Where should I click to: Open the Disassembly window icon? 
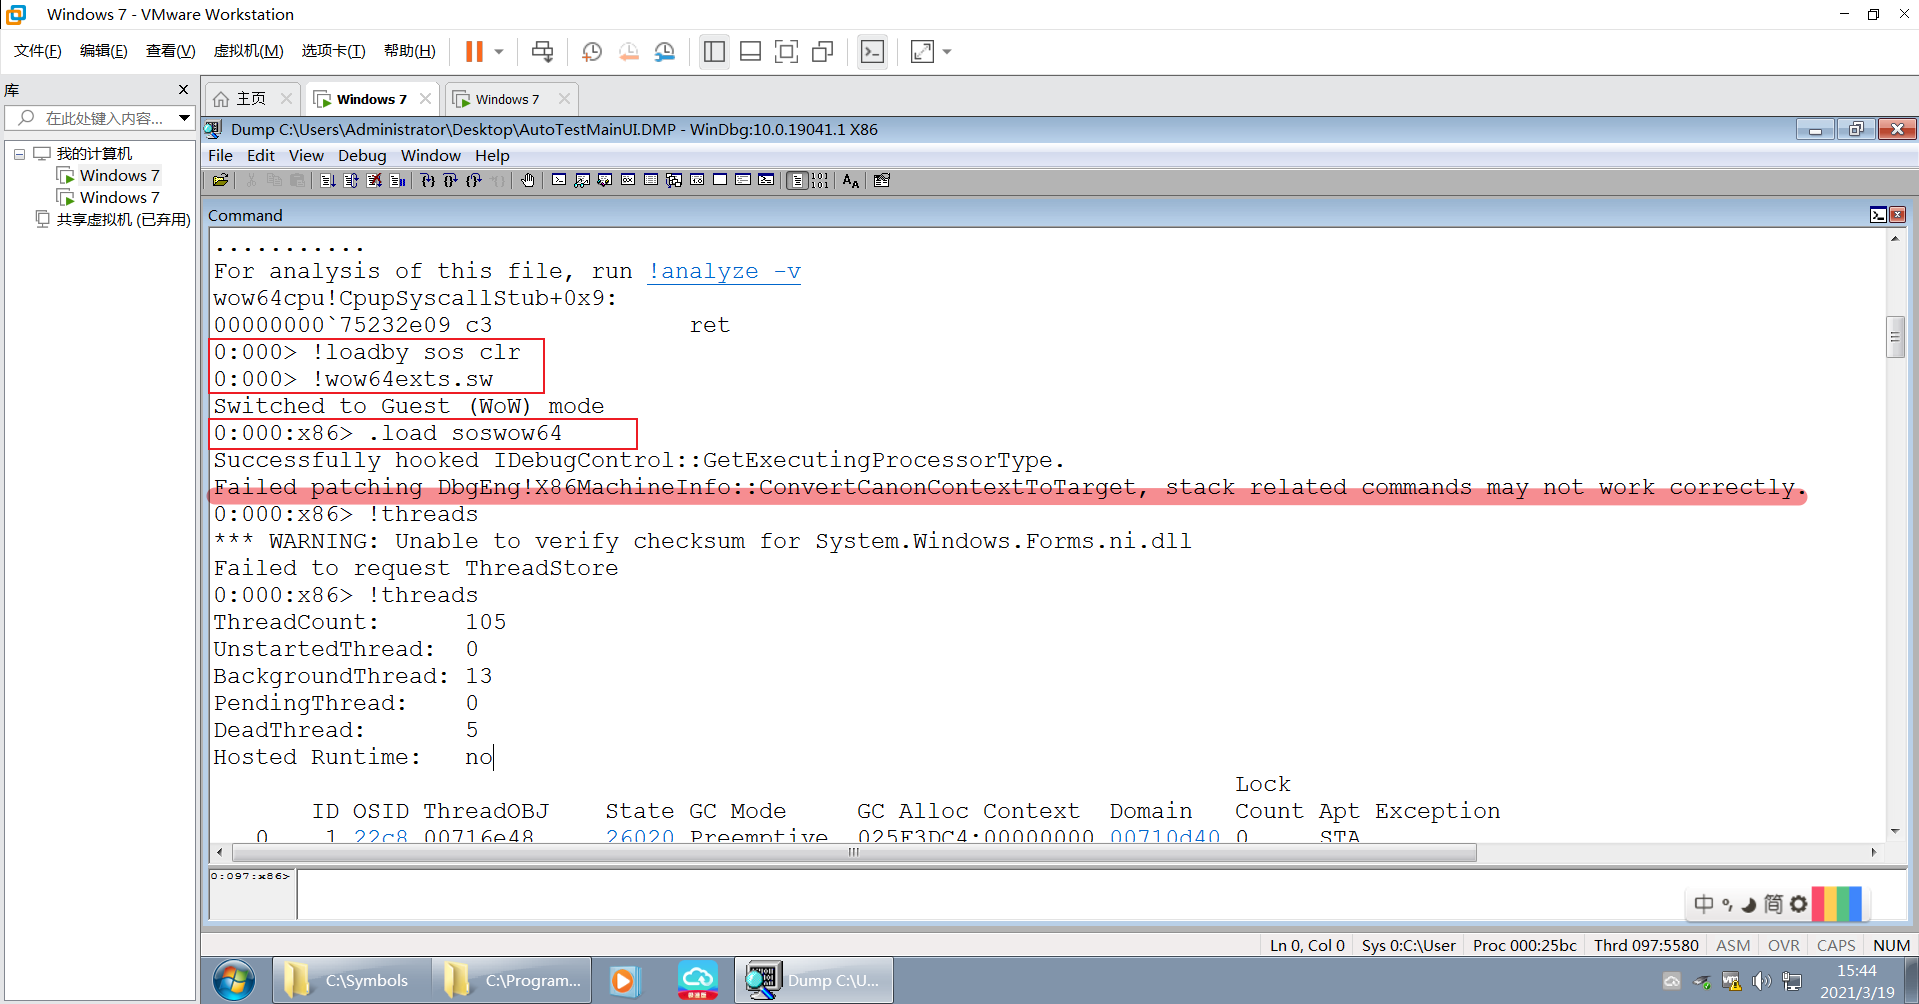[x=697, y=181]
